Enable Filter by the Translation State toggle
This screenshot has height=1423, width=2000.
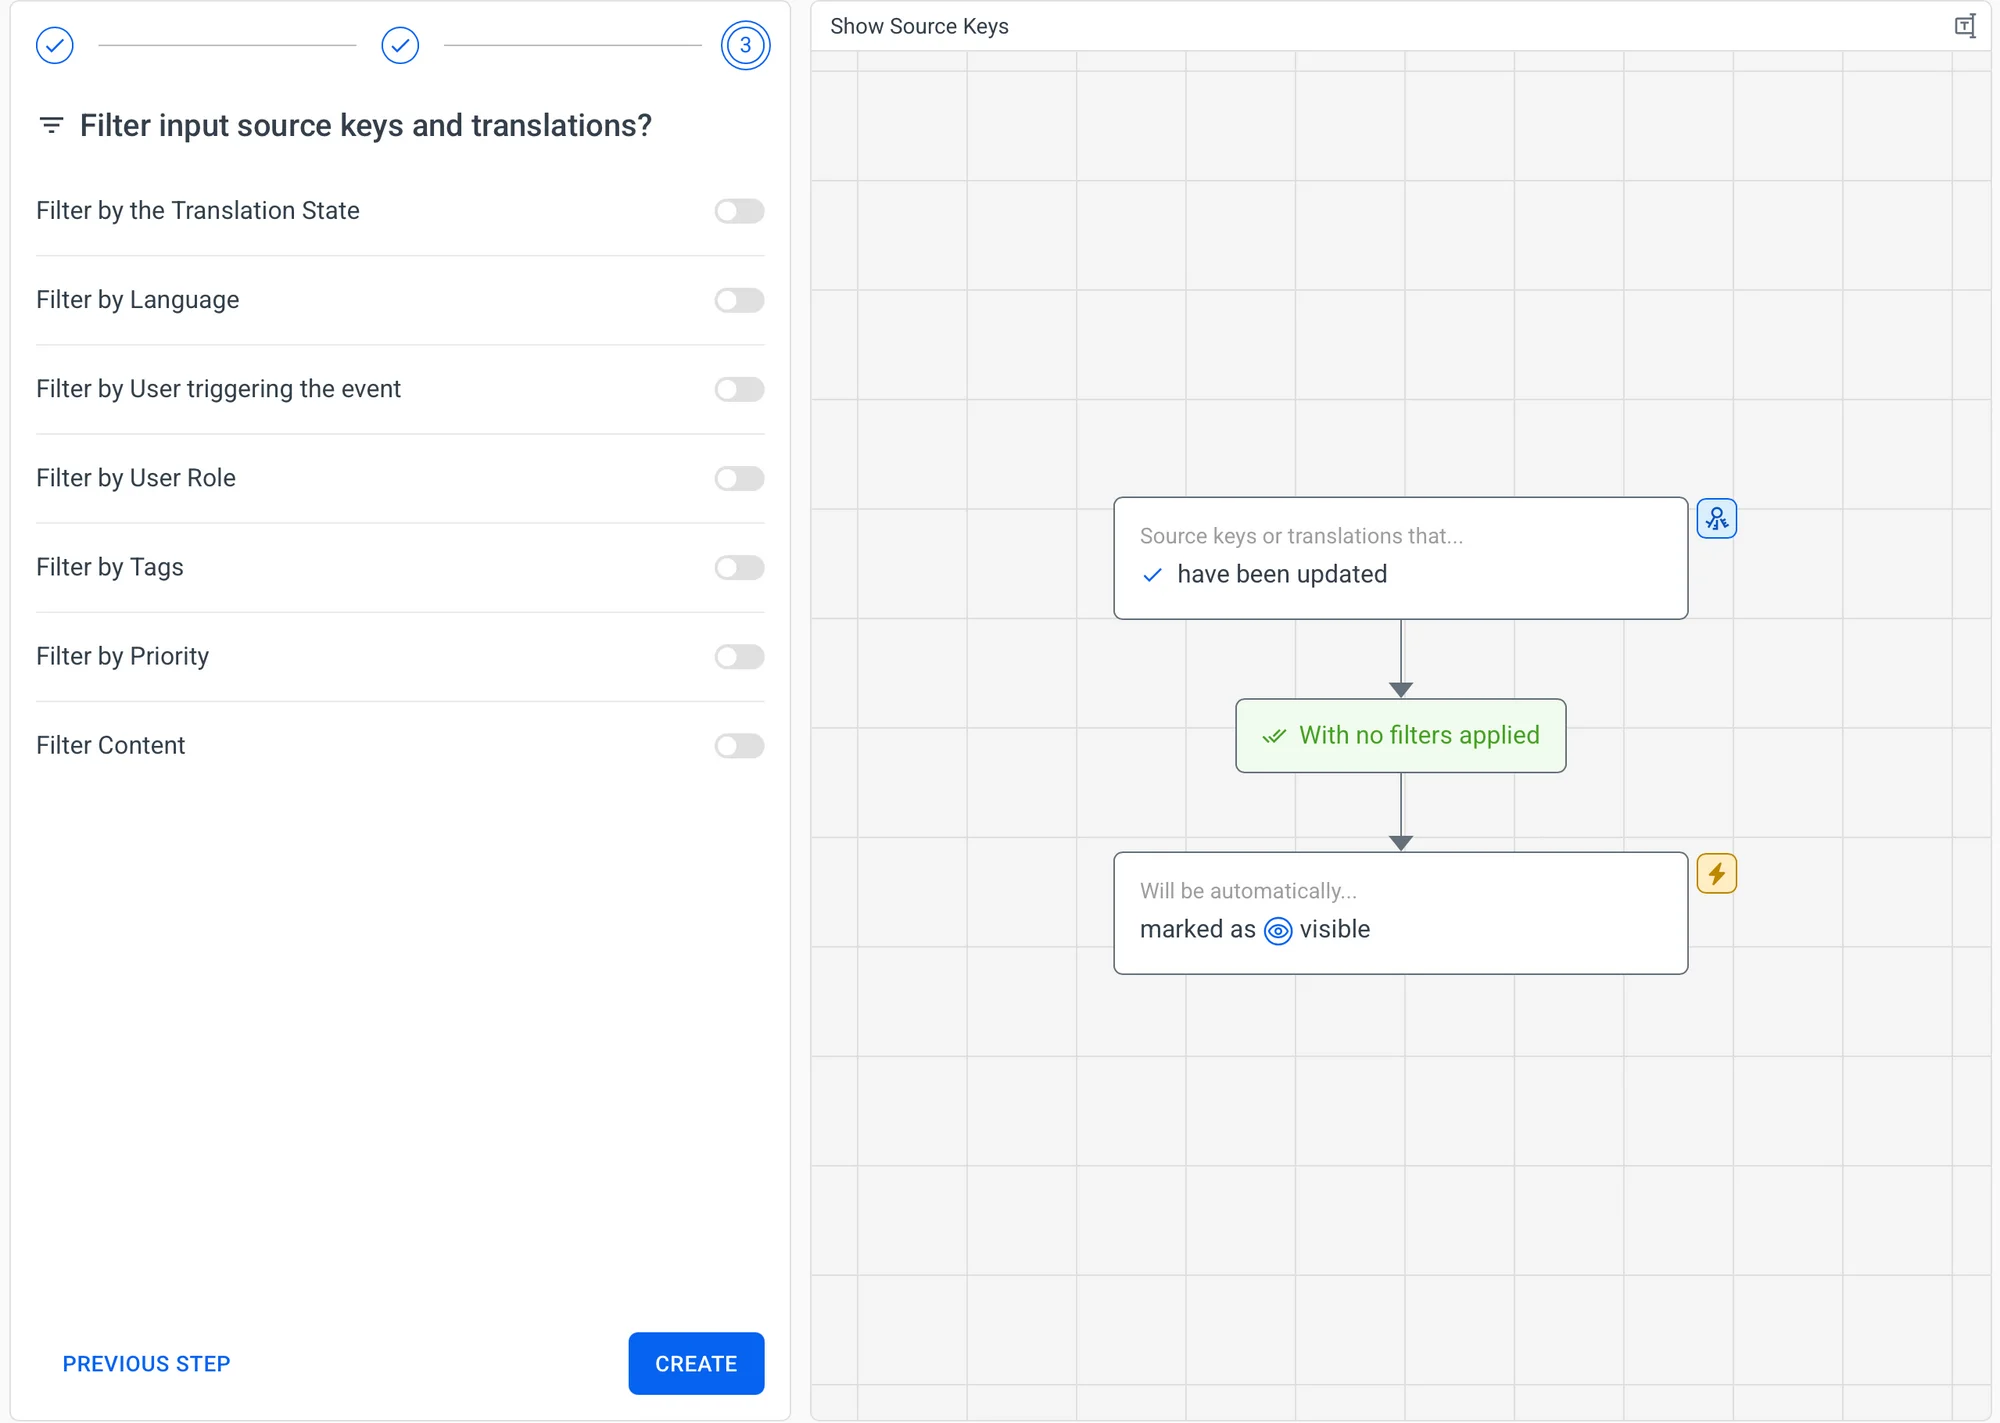[739, 211]
